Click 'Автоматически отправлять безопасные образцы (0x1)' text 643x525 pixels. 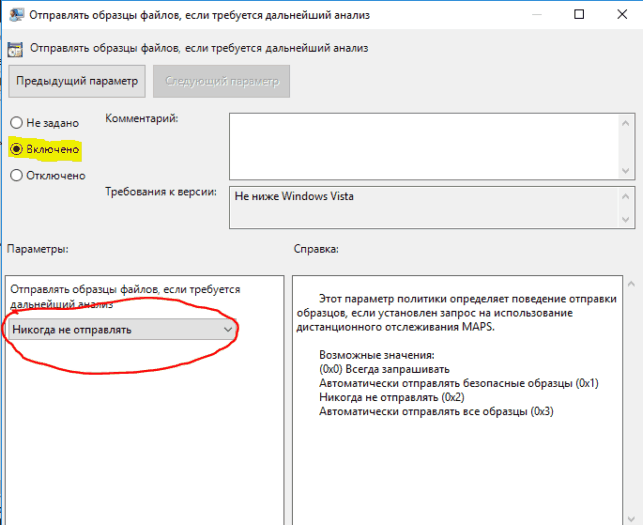tap(459, 383)
